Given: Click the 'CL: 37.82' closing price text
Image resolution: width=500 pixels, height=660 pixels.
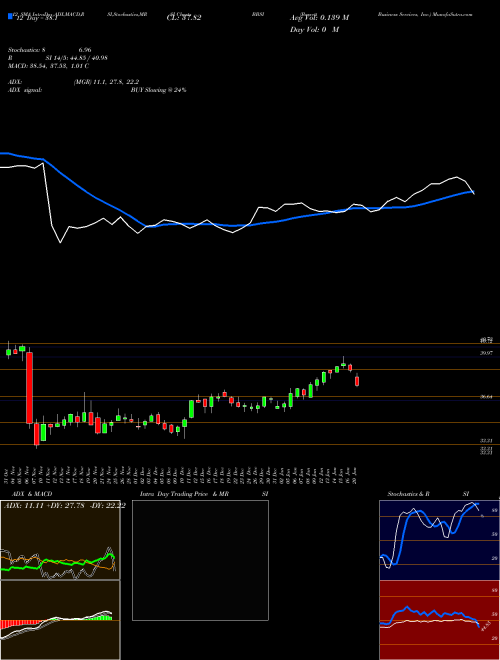Looking at the screenshot, I should tap(184, 18).
